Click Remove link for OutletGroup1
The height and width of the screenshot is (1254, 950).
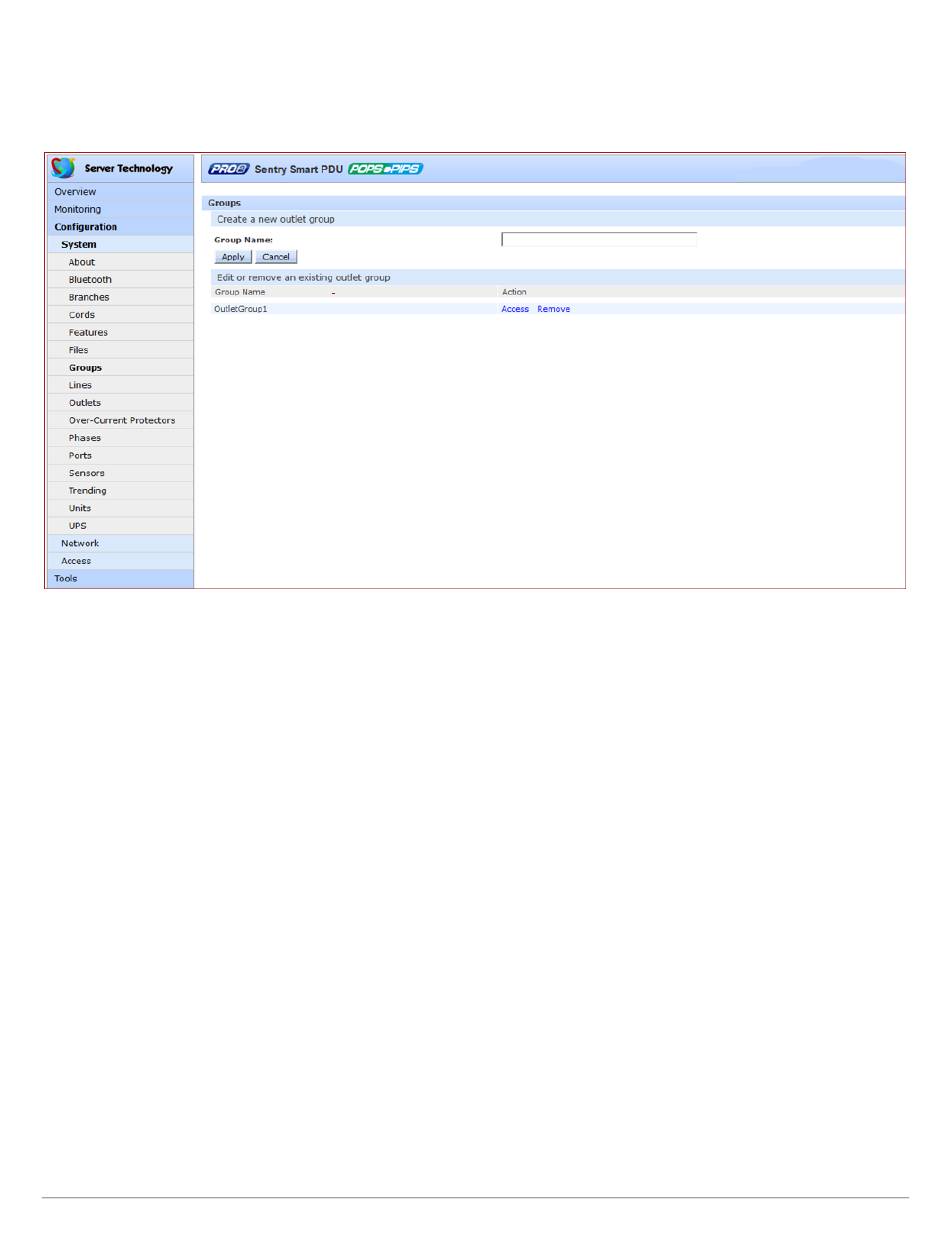pos(554,309)
